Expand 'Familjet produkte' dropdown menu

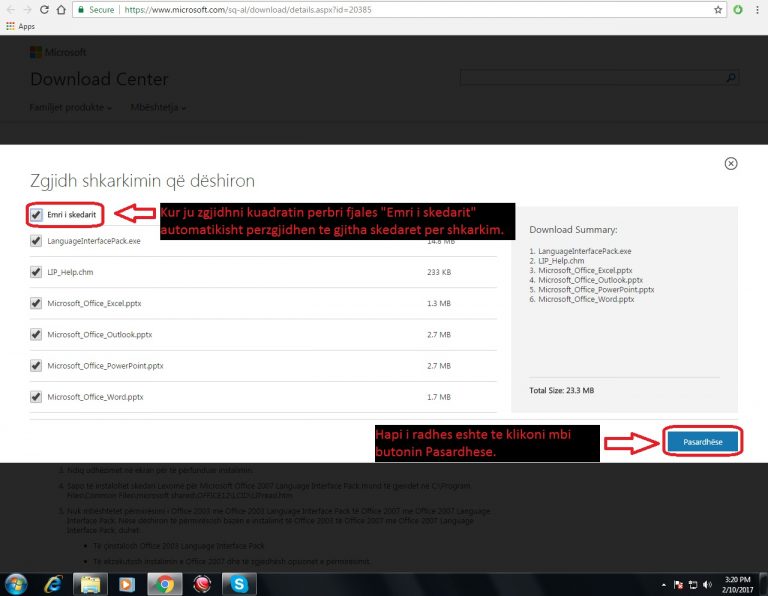(71, 107)
